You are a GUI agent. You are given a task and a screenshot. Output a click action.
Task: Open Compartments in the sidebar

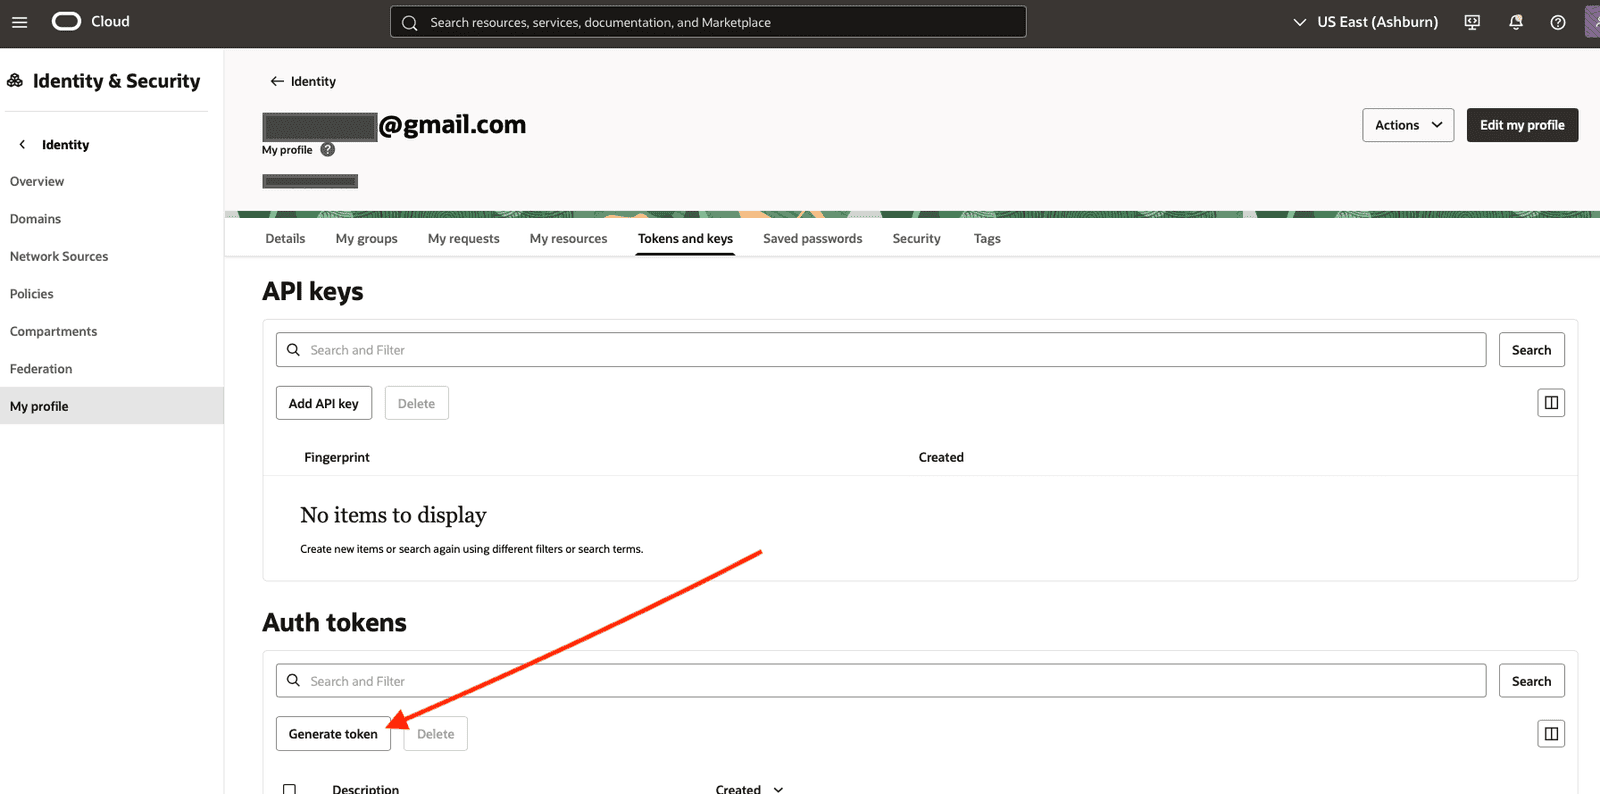(x=54, y=331)
